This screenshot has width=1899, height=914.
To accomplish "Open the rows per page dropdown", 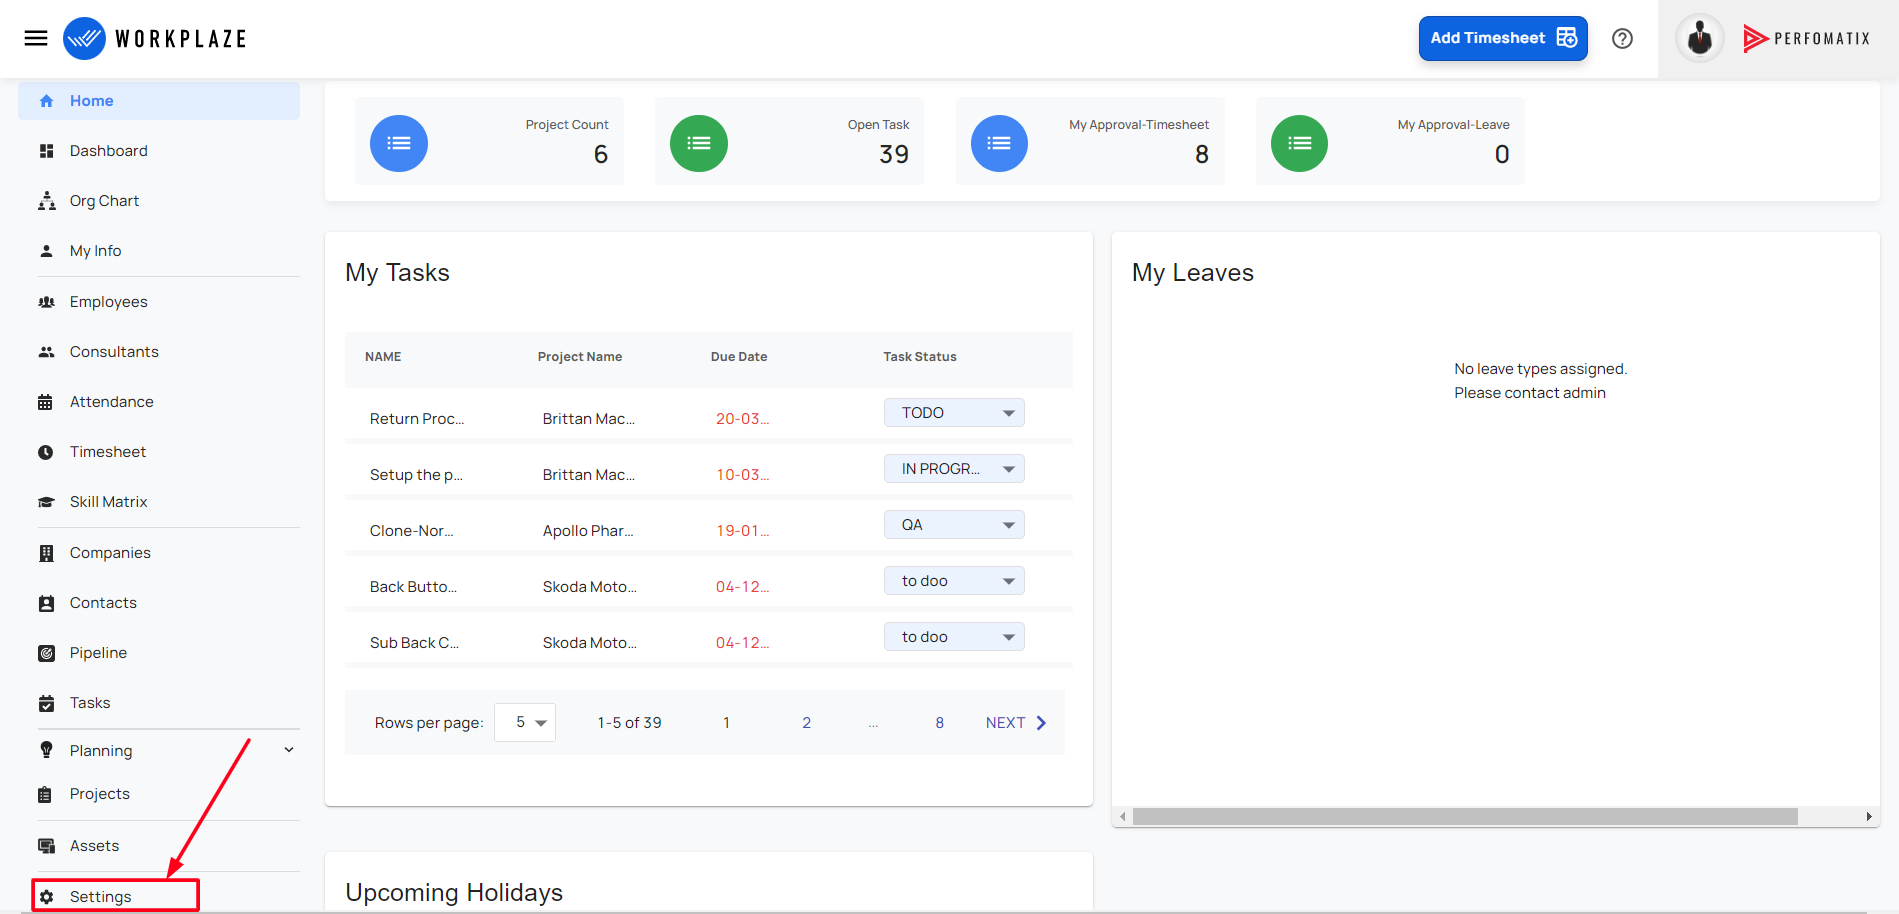I will pos(525,722).
